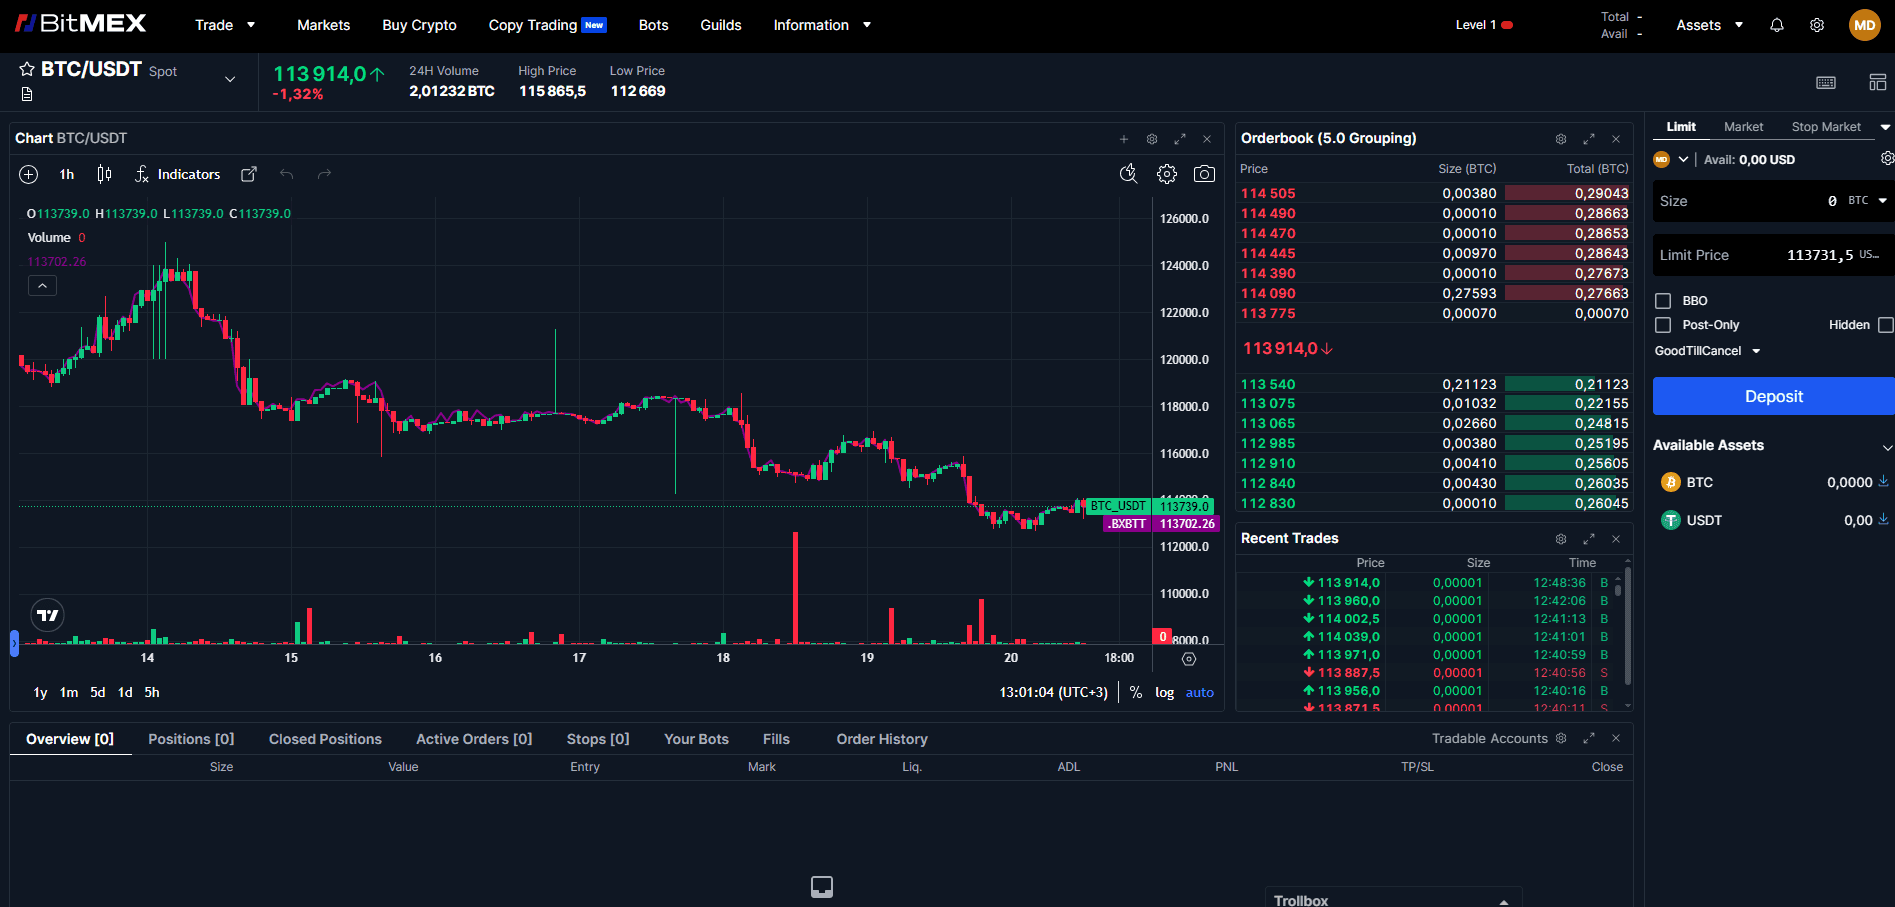Toggle auto scale on chart
This screenshot has width=1895, height=907.
point(1200,692)
